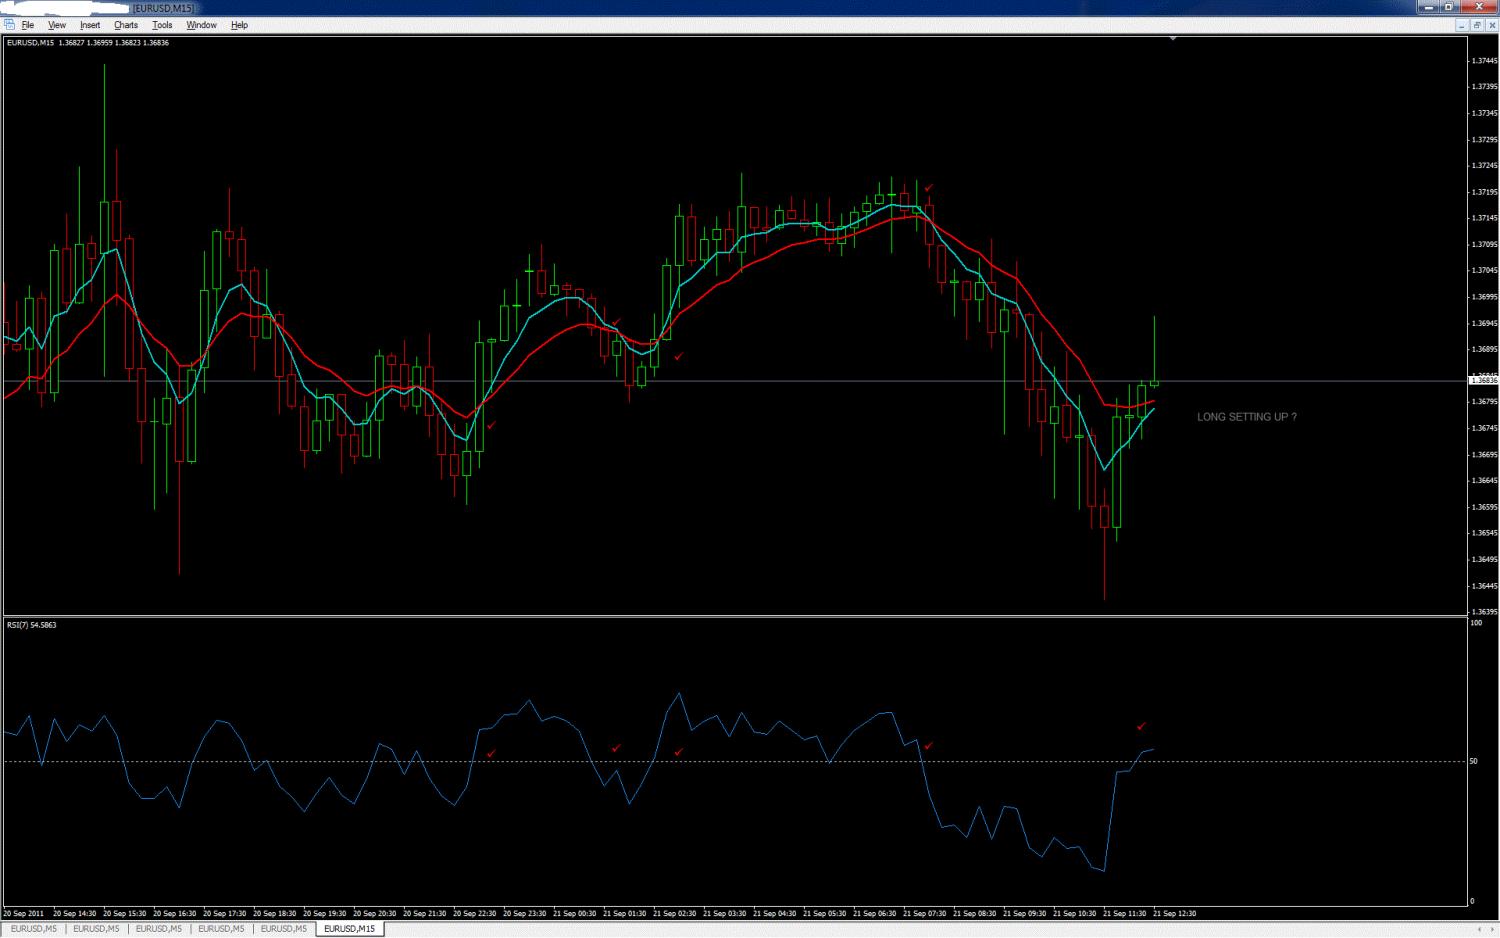Select the active EURUSD,M15 chart tab
1500x938 pixels.
[350, 929]
